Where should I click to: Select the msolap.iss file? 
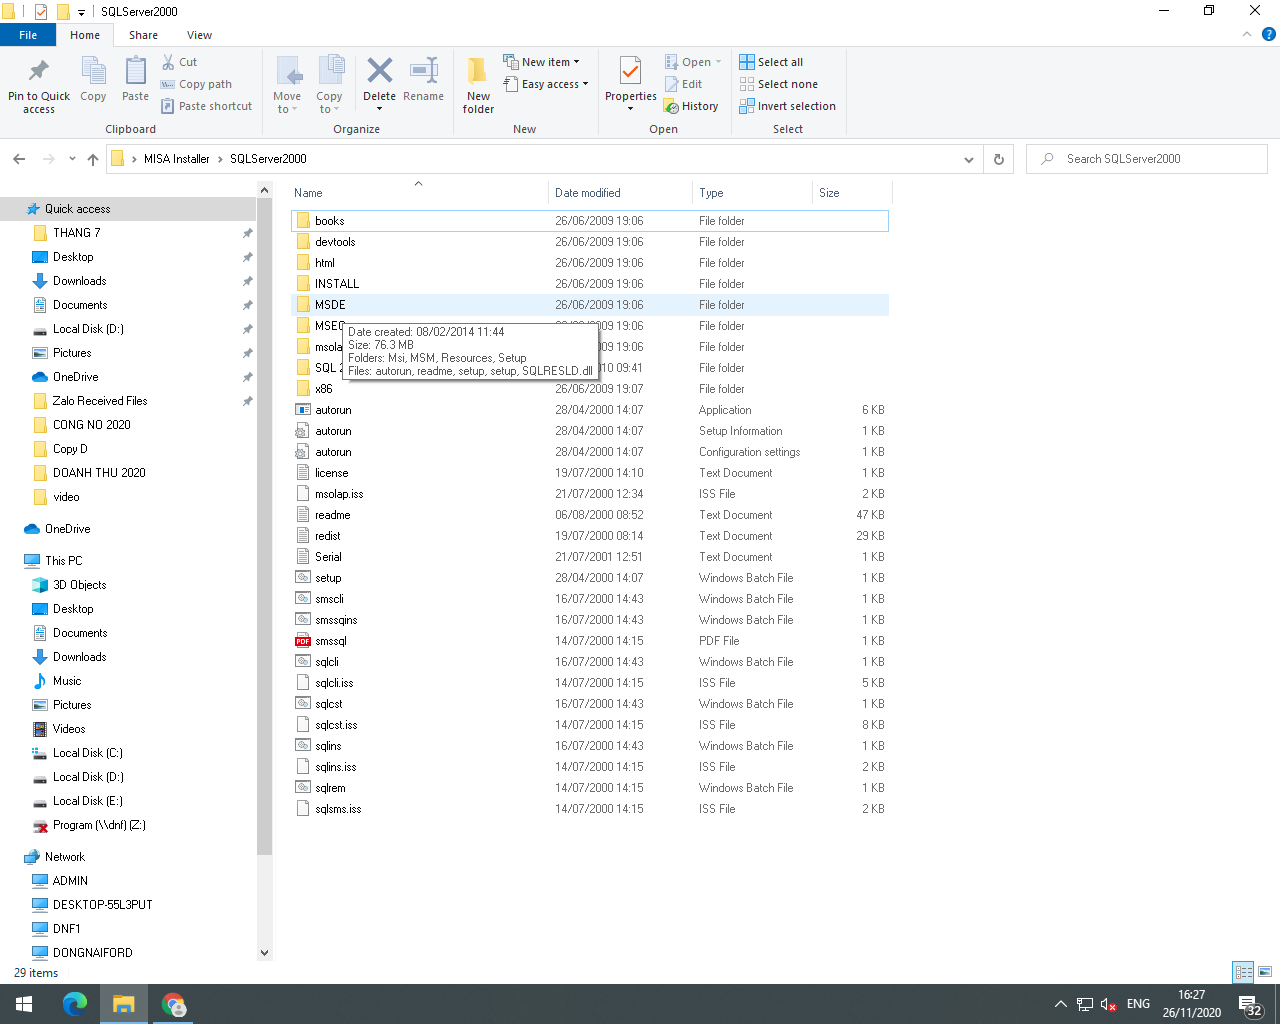click(x=590, y=494)
